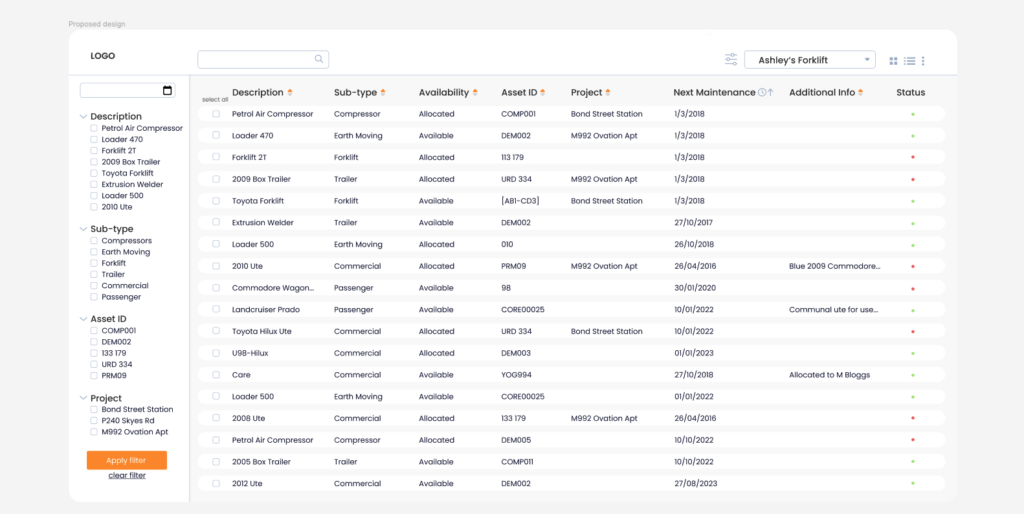The height and width of the screenshot is (514, 1024).
Task: Open the calendar date picker icon
Action: (167, 91)
